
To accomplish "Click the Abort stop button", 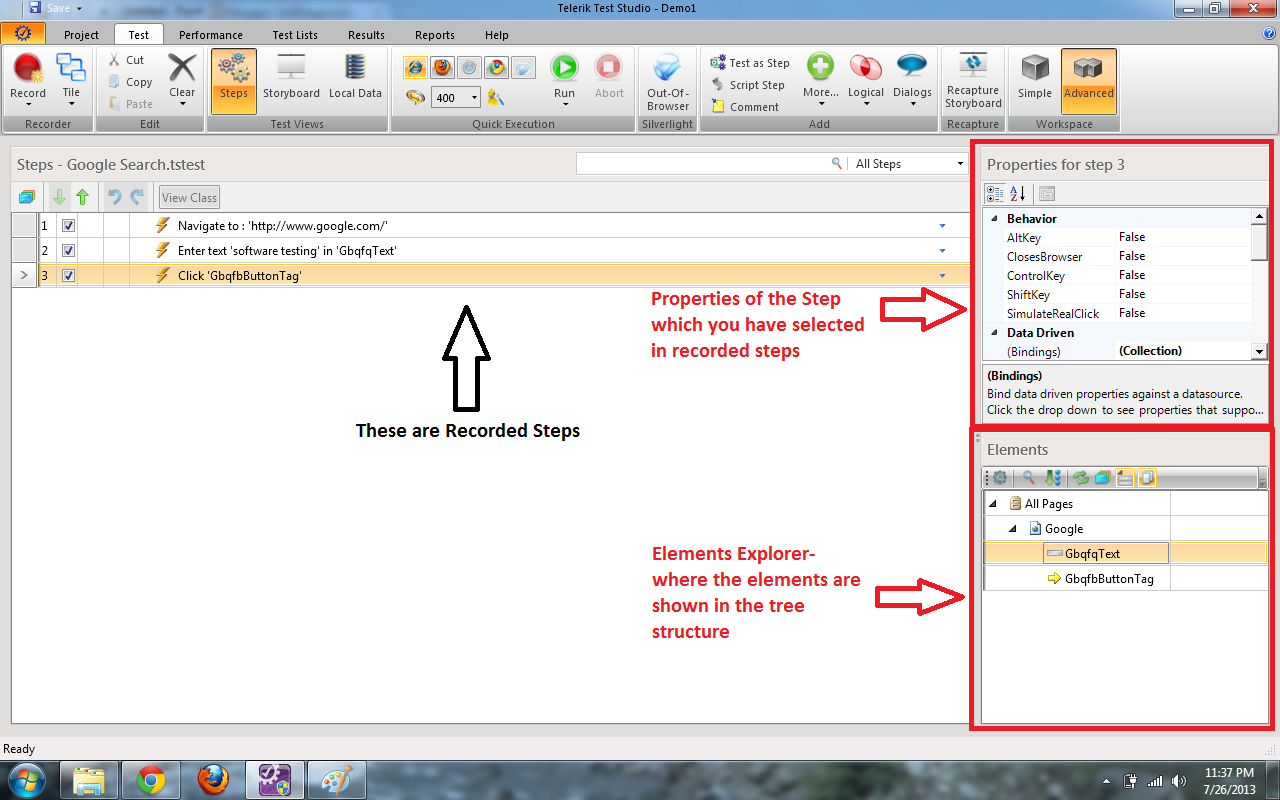I will [609, 76].
